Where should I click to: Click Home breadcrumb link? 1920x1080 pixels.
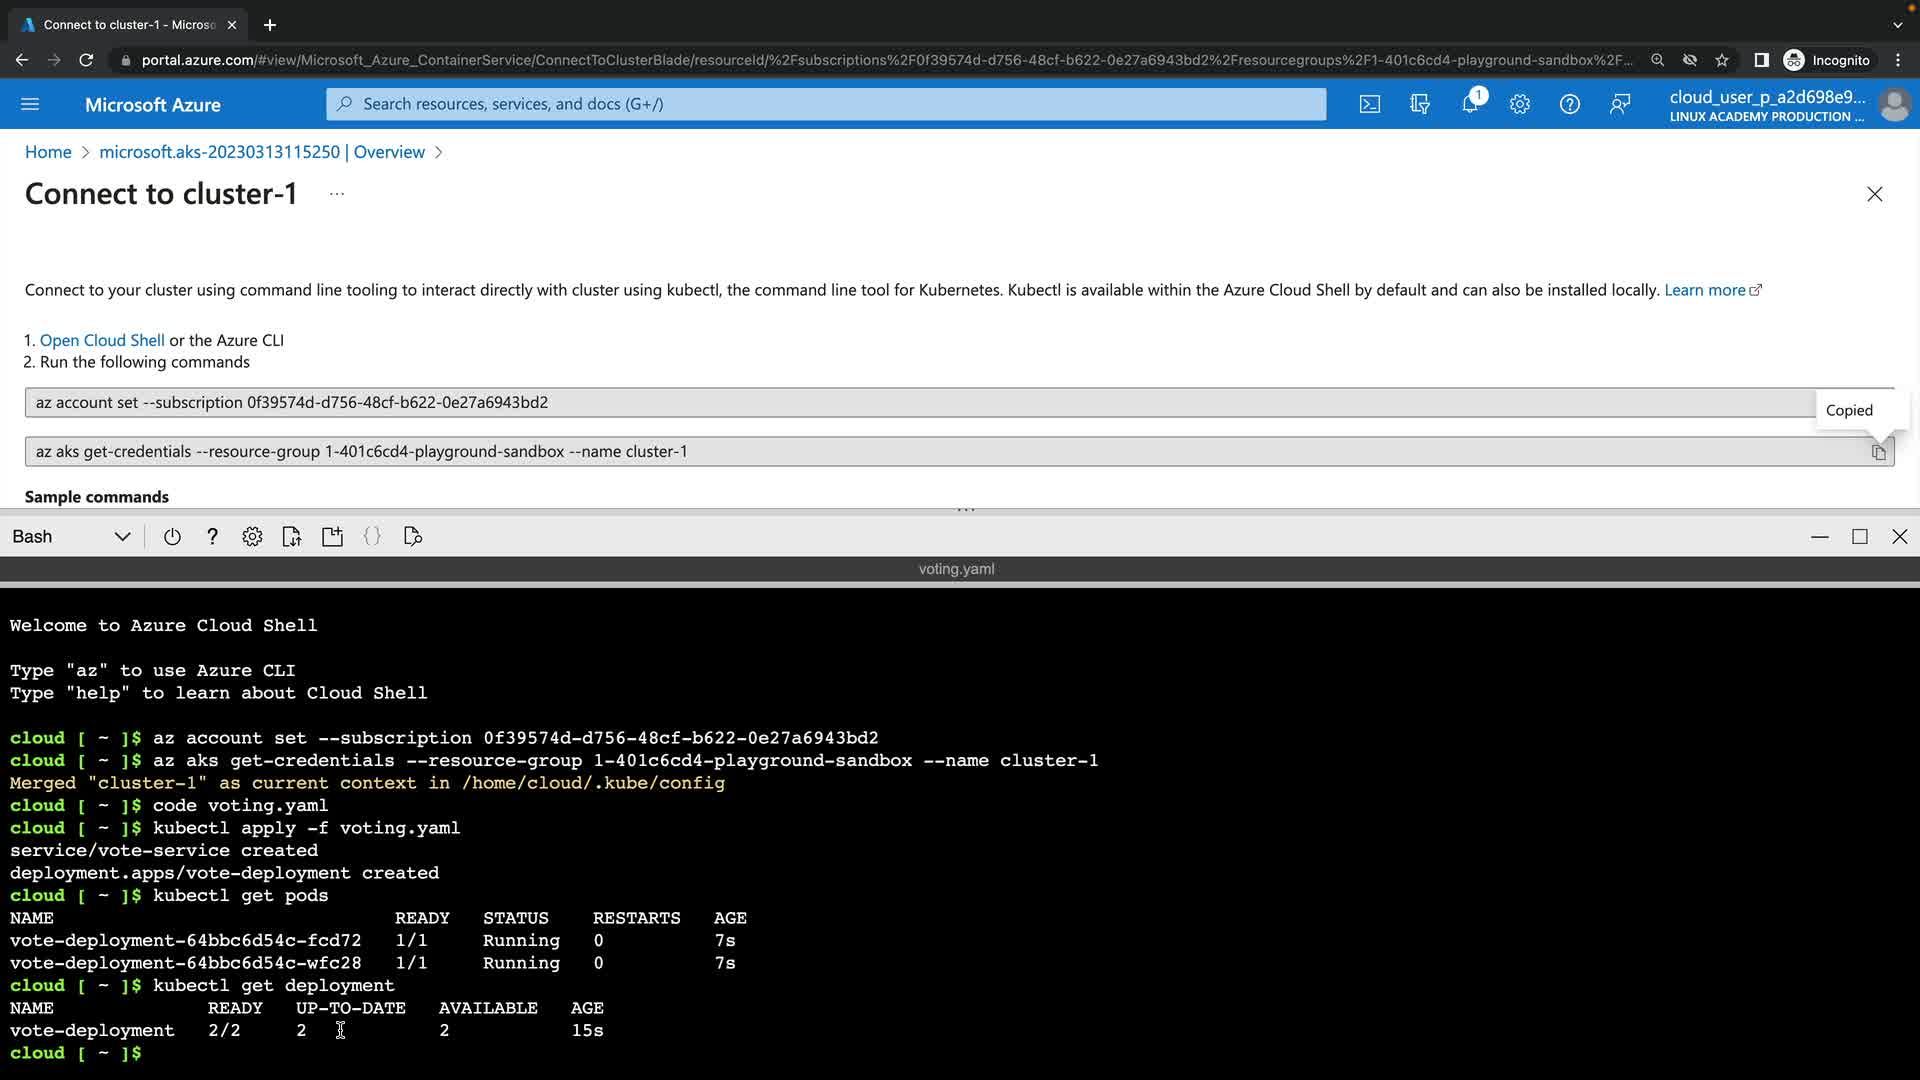[x=48, y=152]
